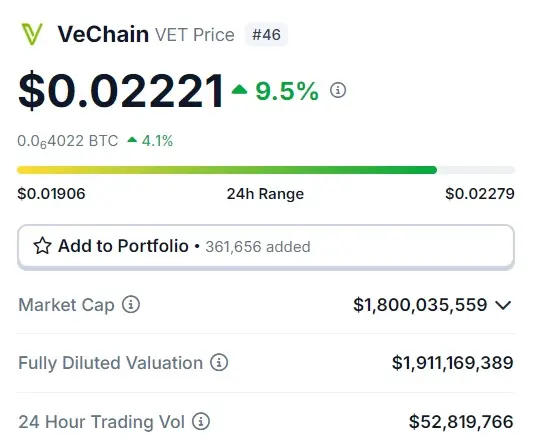Click the BTC price 0.0₆4022 BTC

coord(68,141)
